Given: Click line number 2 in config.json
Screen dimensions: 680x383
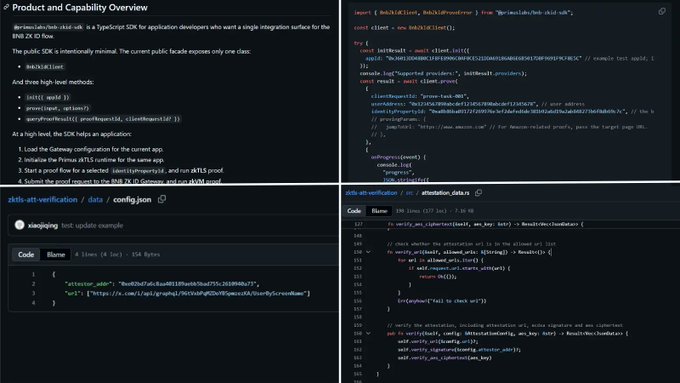Looking at the screenshot, I should 33,284.
